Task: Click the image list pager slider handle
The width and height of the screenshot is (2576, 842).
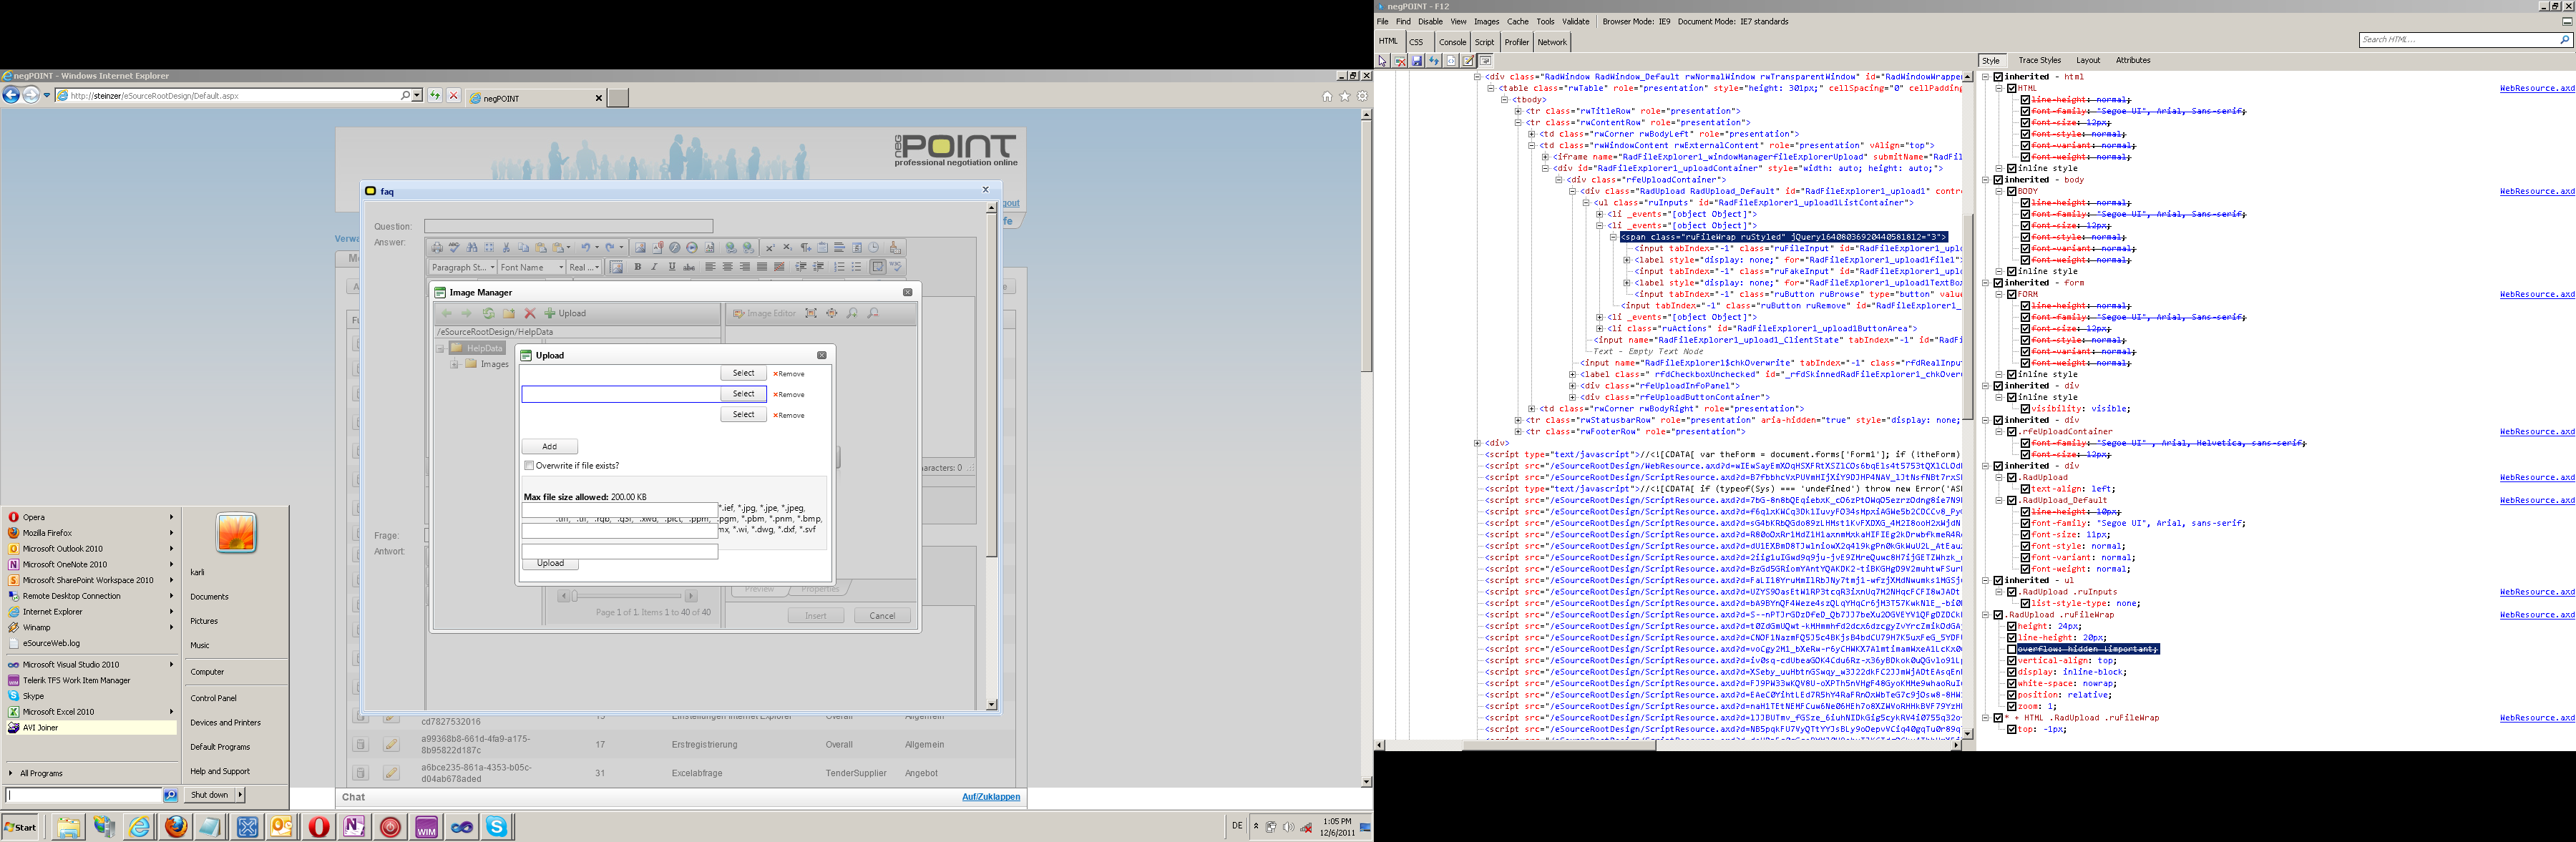Action: [574, 596]
